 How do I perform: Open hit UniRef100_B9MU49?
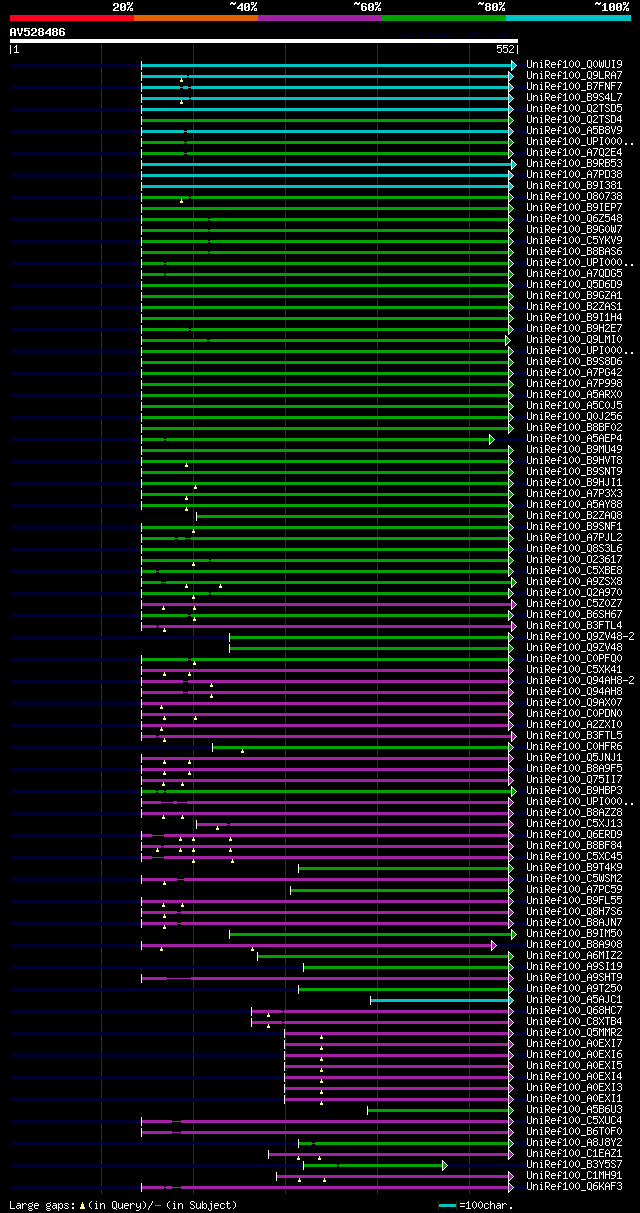(575, 450)
